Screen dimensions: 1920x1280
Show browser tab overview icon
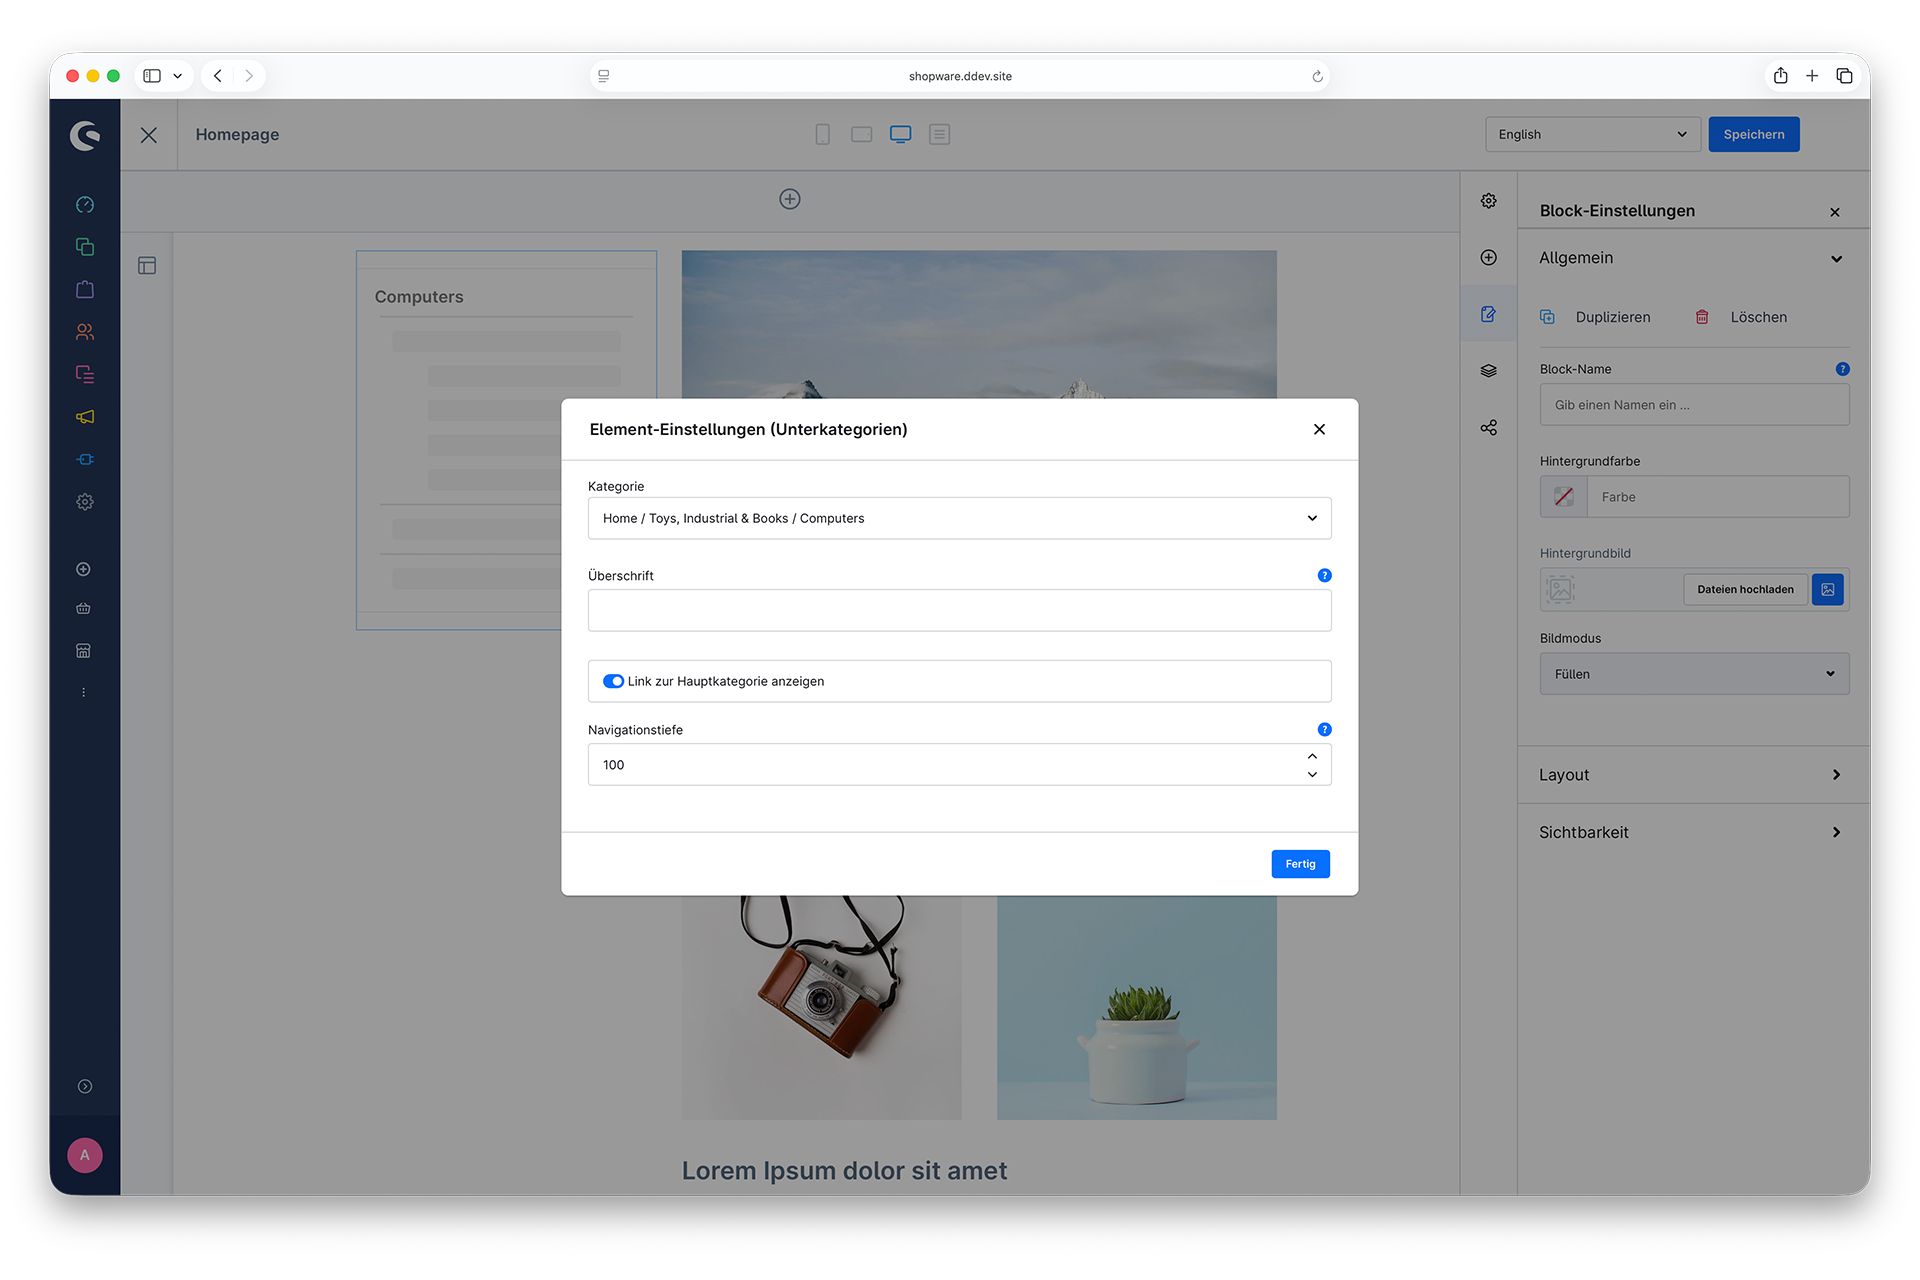(1845, 76)
